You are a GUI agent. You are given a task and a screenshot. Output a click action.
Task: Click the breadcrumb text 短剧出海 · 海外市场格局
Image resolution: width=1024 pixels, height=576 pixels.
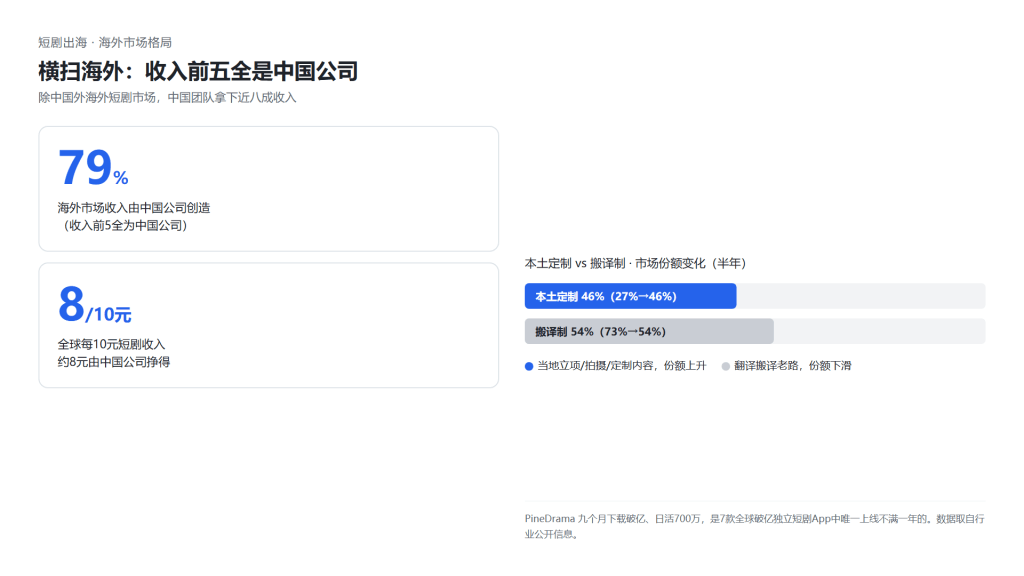pyautogui.click(x=105, y=42)
